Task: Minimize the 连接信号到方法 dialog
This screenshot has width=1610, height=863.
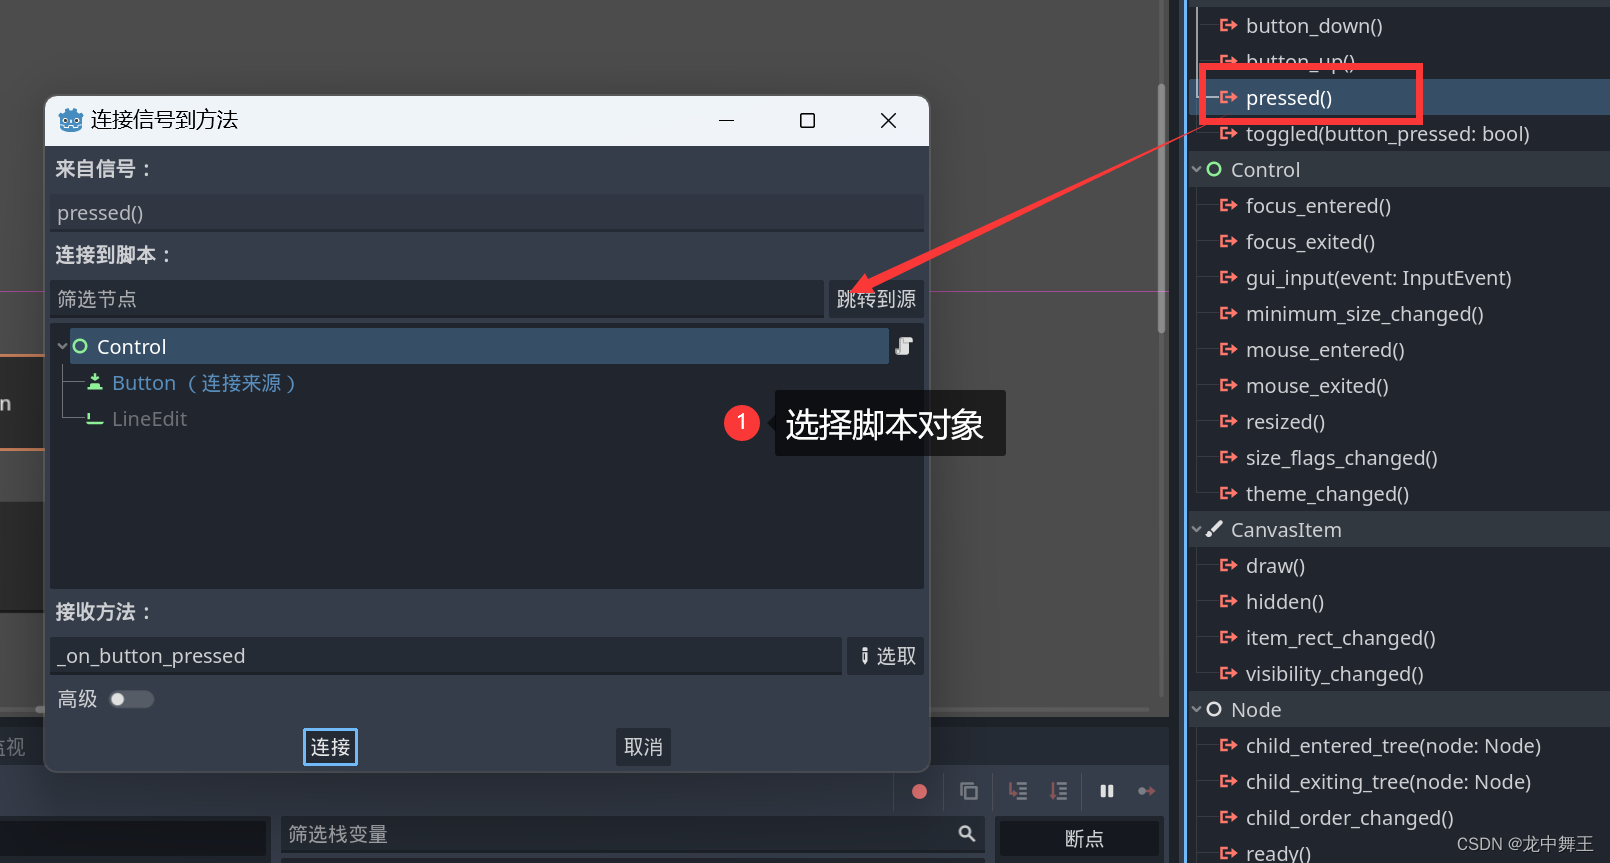Action: pyautogui.click(x=727, y=121)
